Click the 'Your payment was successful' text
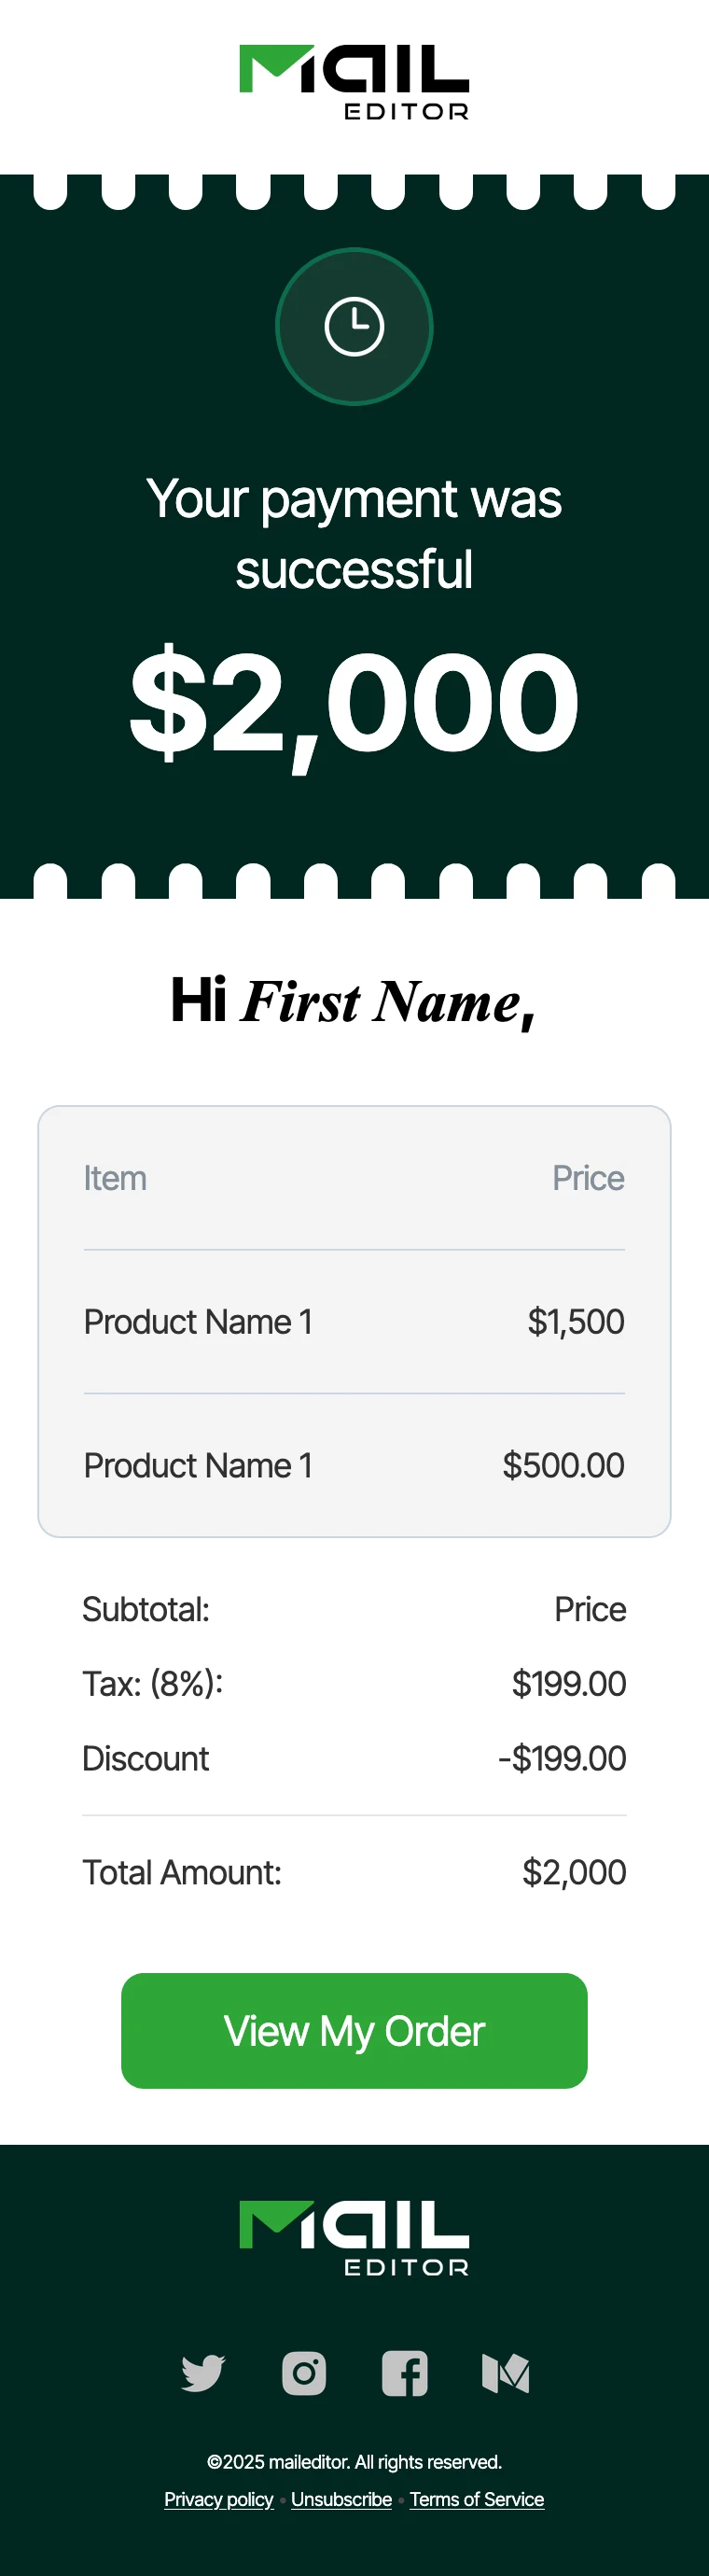709x2576 pixels. pyautogui.click(x=354, y=534)
